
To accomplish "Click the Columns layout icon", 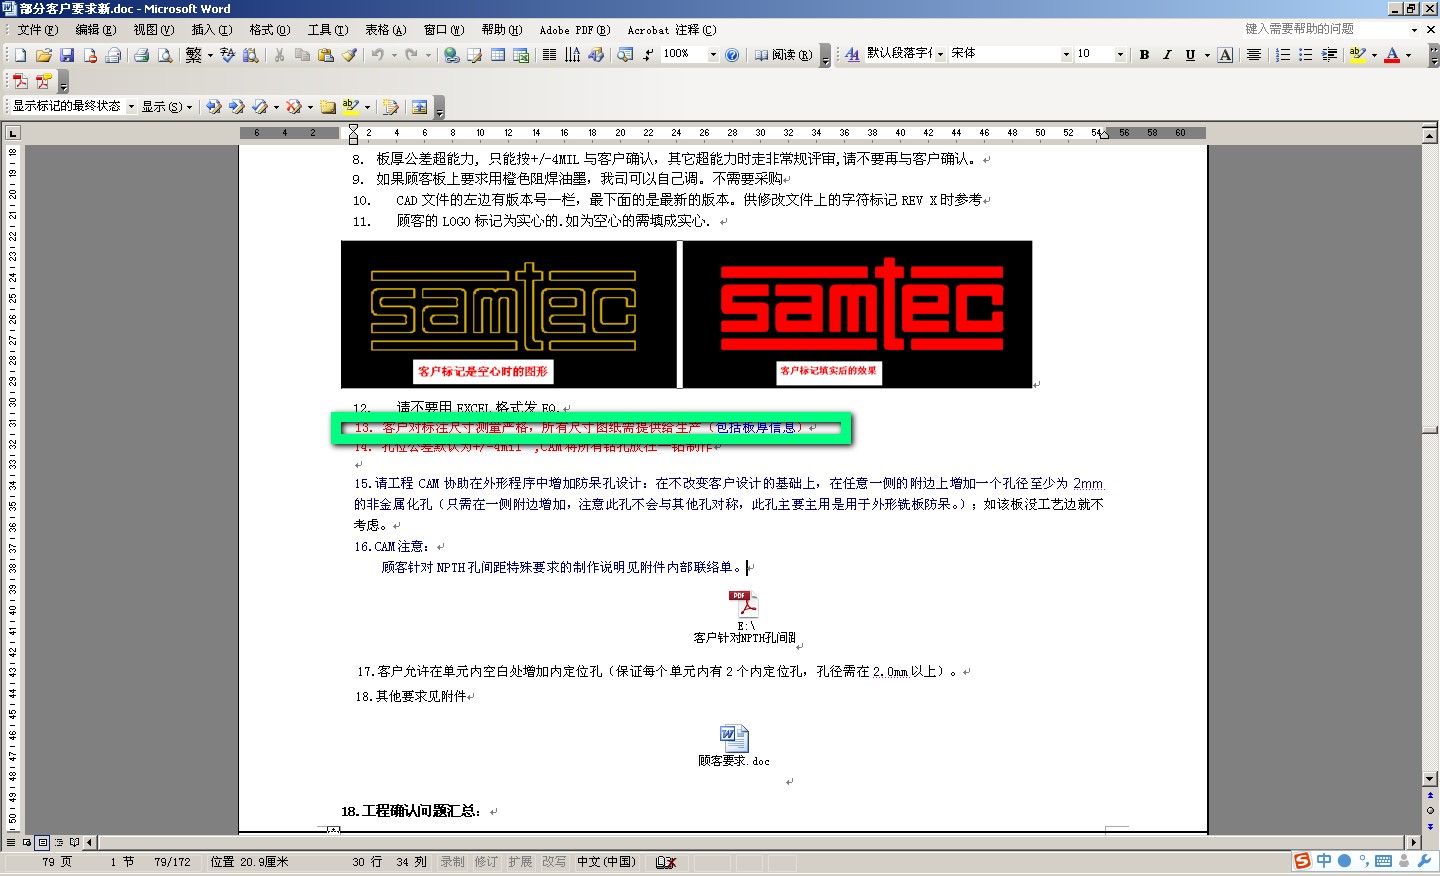I will [x=549, y=55].
